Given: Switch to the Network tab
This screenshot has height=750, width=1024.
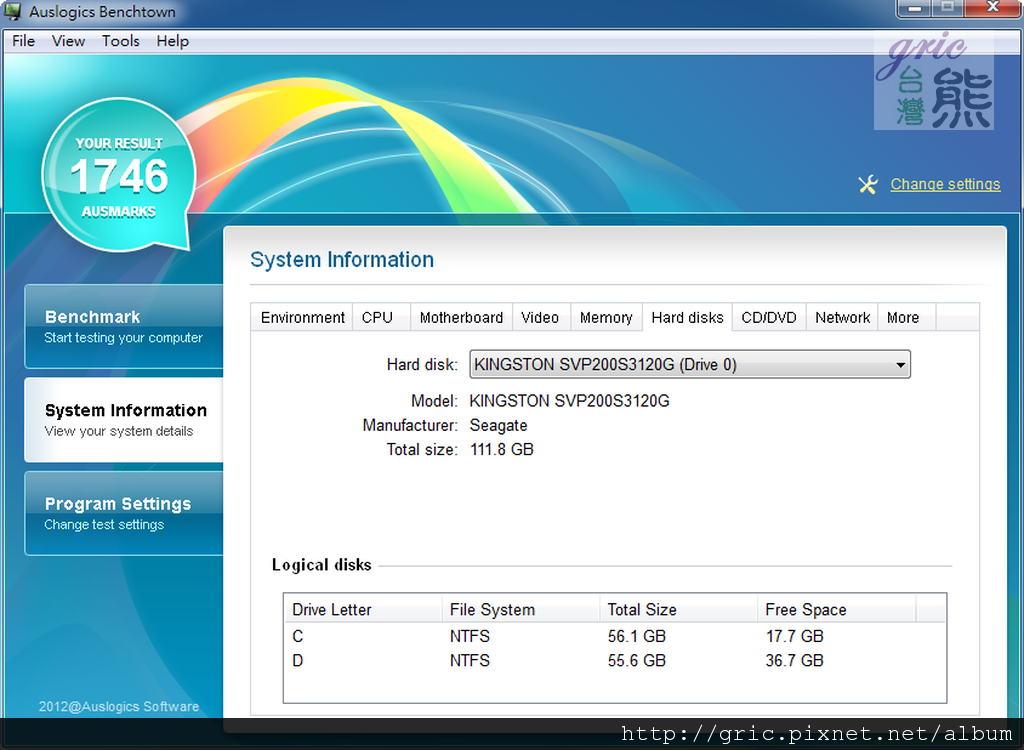Looking at the screenshot, I should point(842,318).
